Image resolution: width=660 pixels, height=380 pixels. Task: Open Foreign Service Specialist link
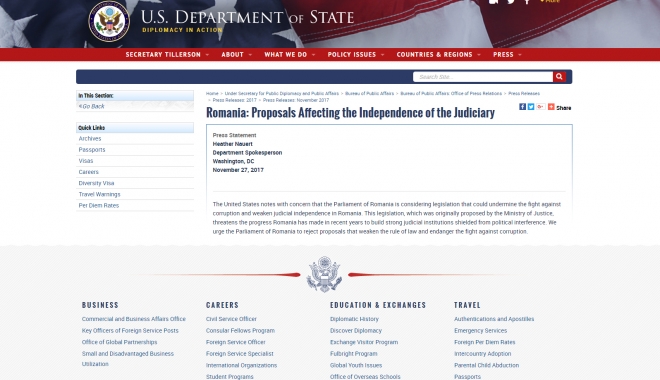(240, 354)
